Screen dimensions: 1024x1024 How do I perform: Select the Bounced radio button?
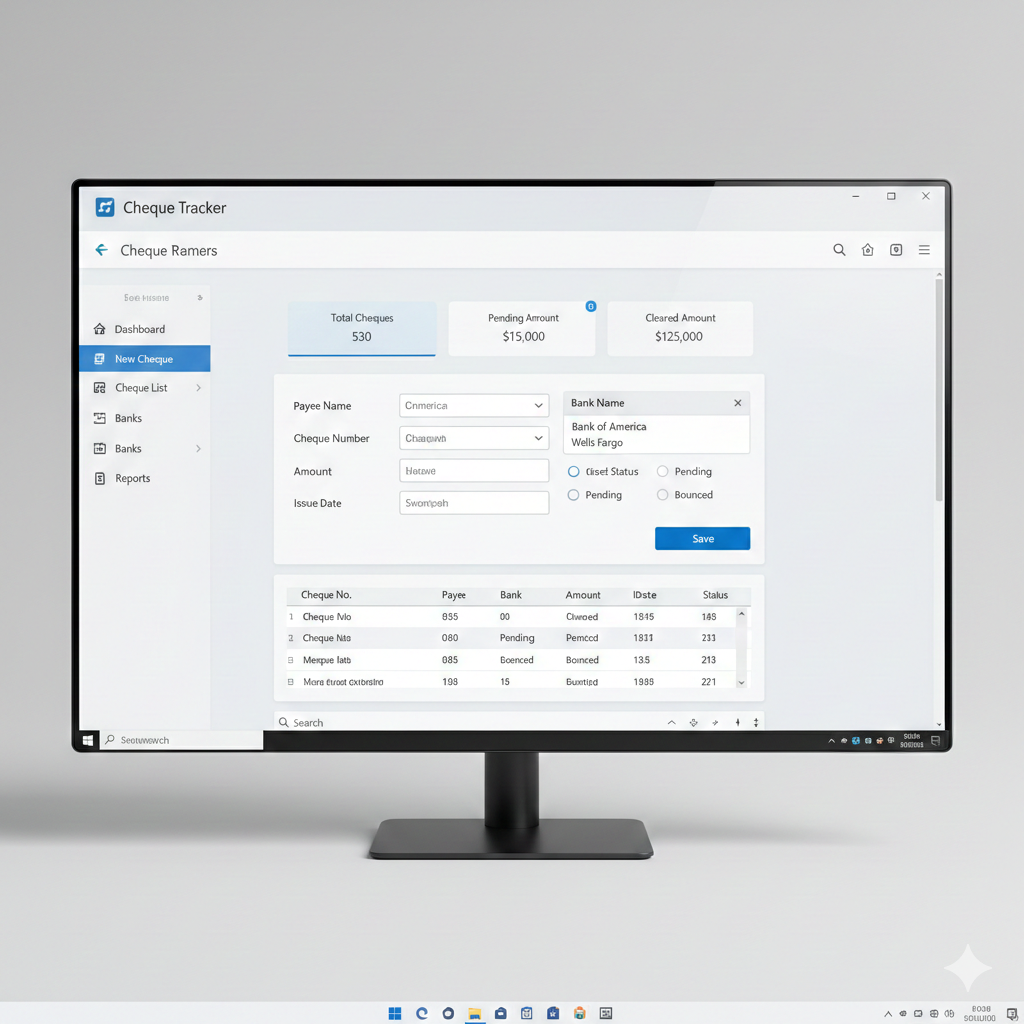coord(661,494)
